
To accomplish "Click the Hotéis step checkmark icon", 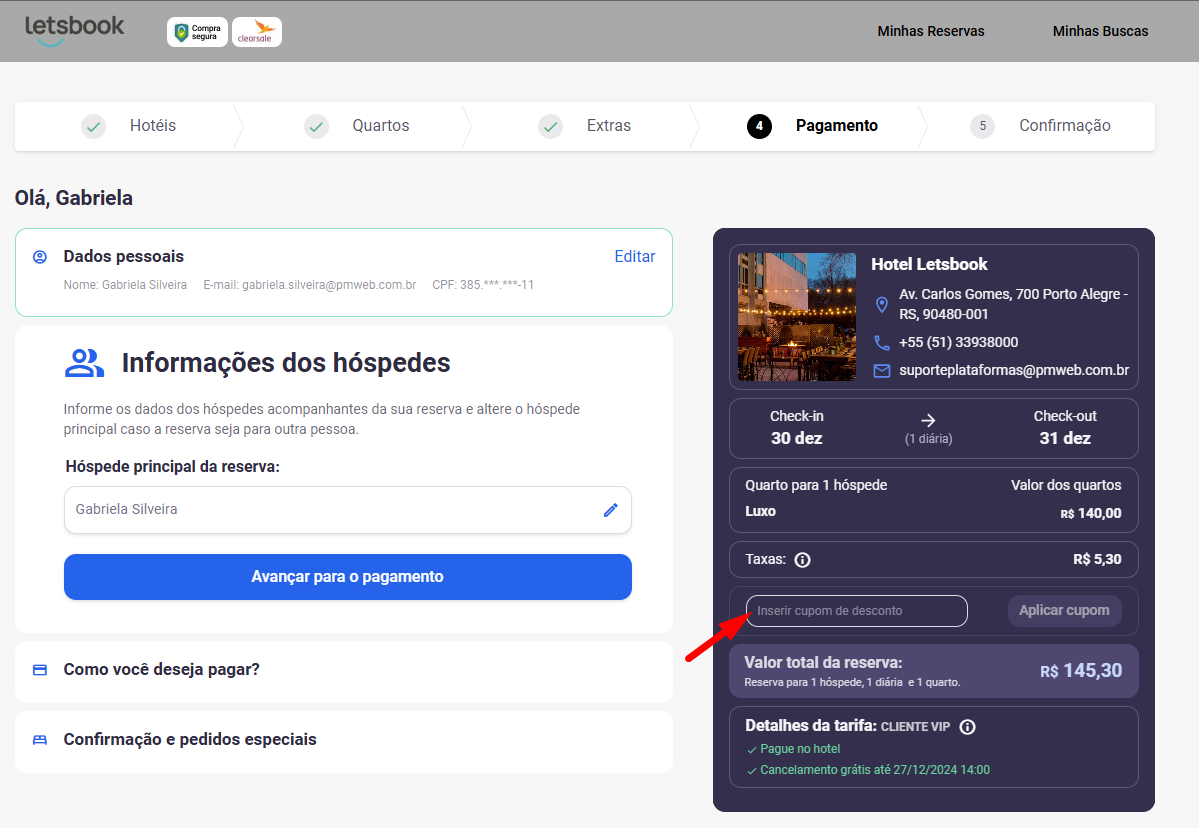I will (94, 126).
